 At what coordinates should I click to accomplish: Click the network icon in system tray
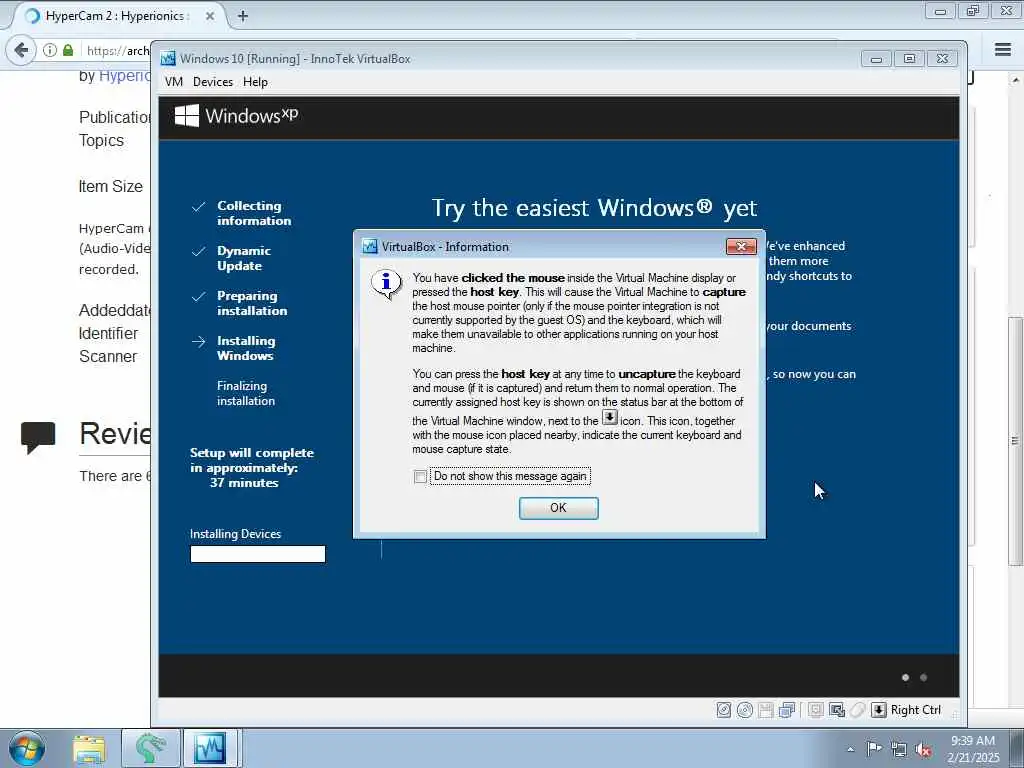point(899,749)
